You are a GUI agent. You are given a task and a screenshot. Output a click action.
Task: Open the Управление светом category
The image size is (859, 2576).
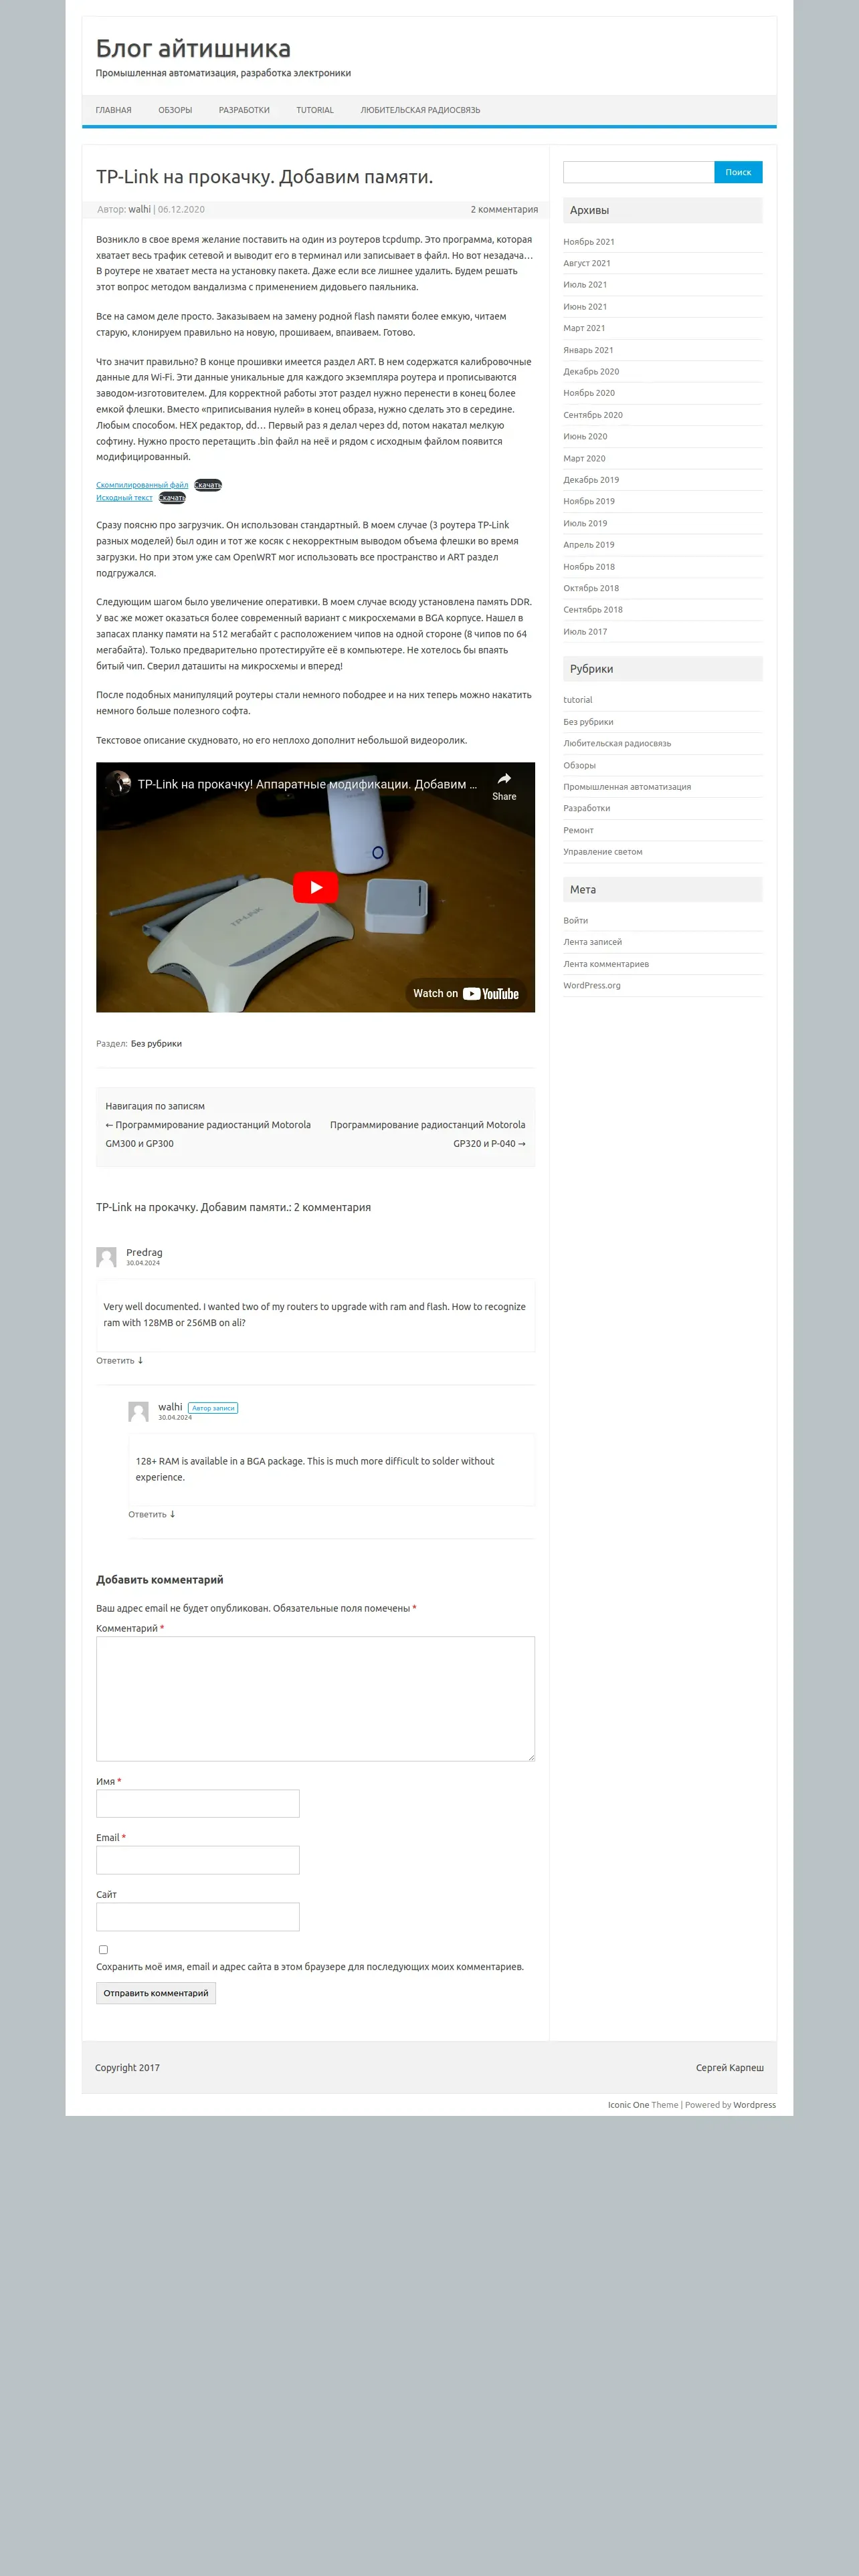pos(603,852)
